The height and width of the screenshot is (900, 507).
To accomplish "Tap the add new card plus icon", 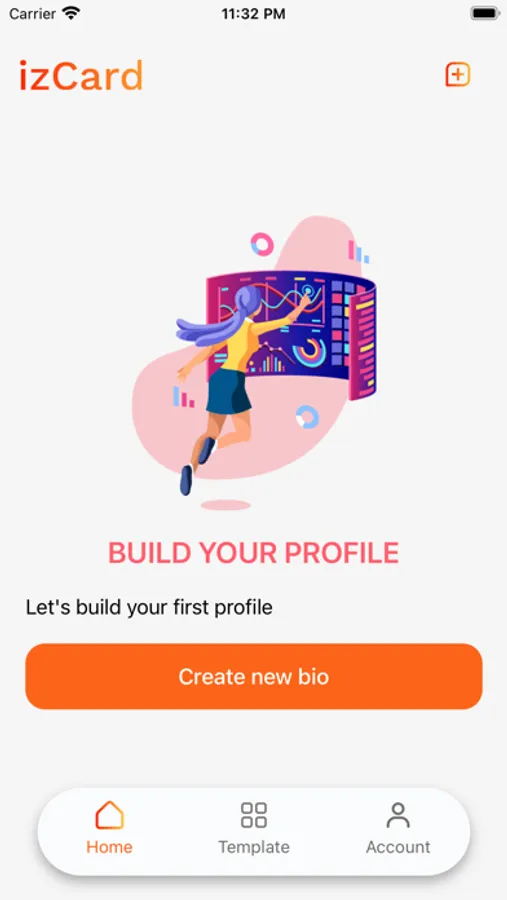I will click(458, 75).
